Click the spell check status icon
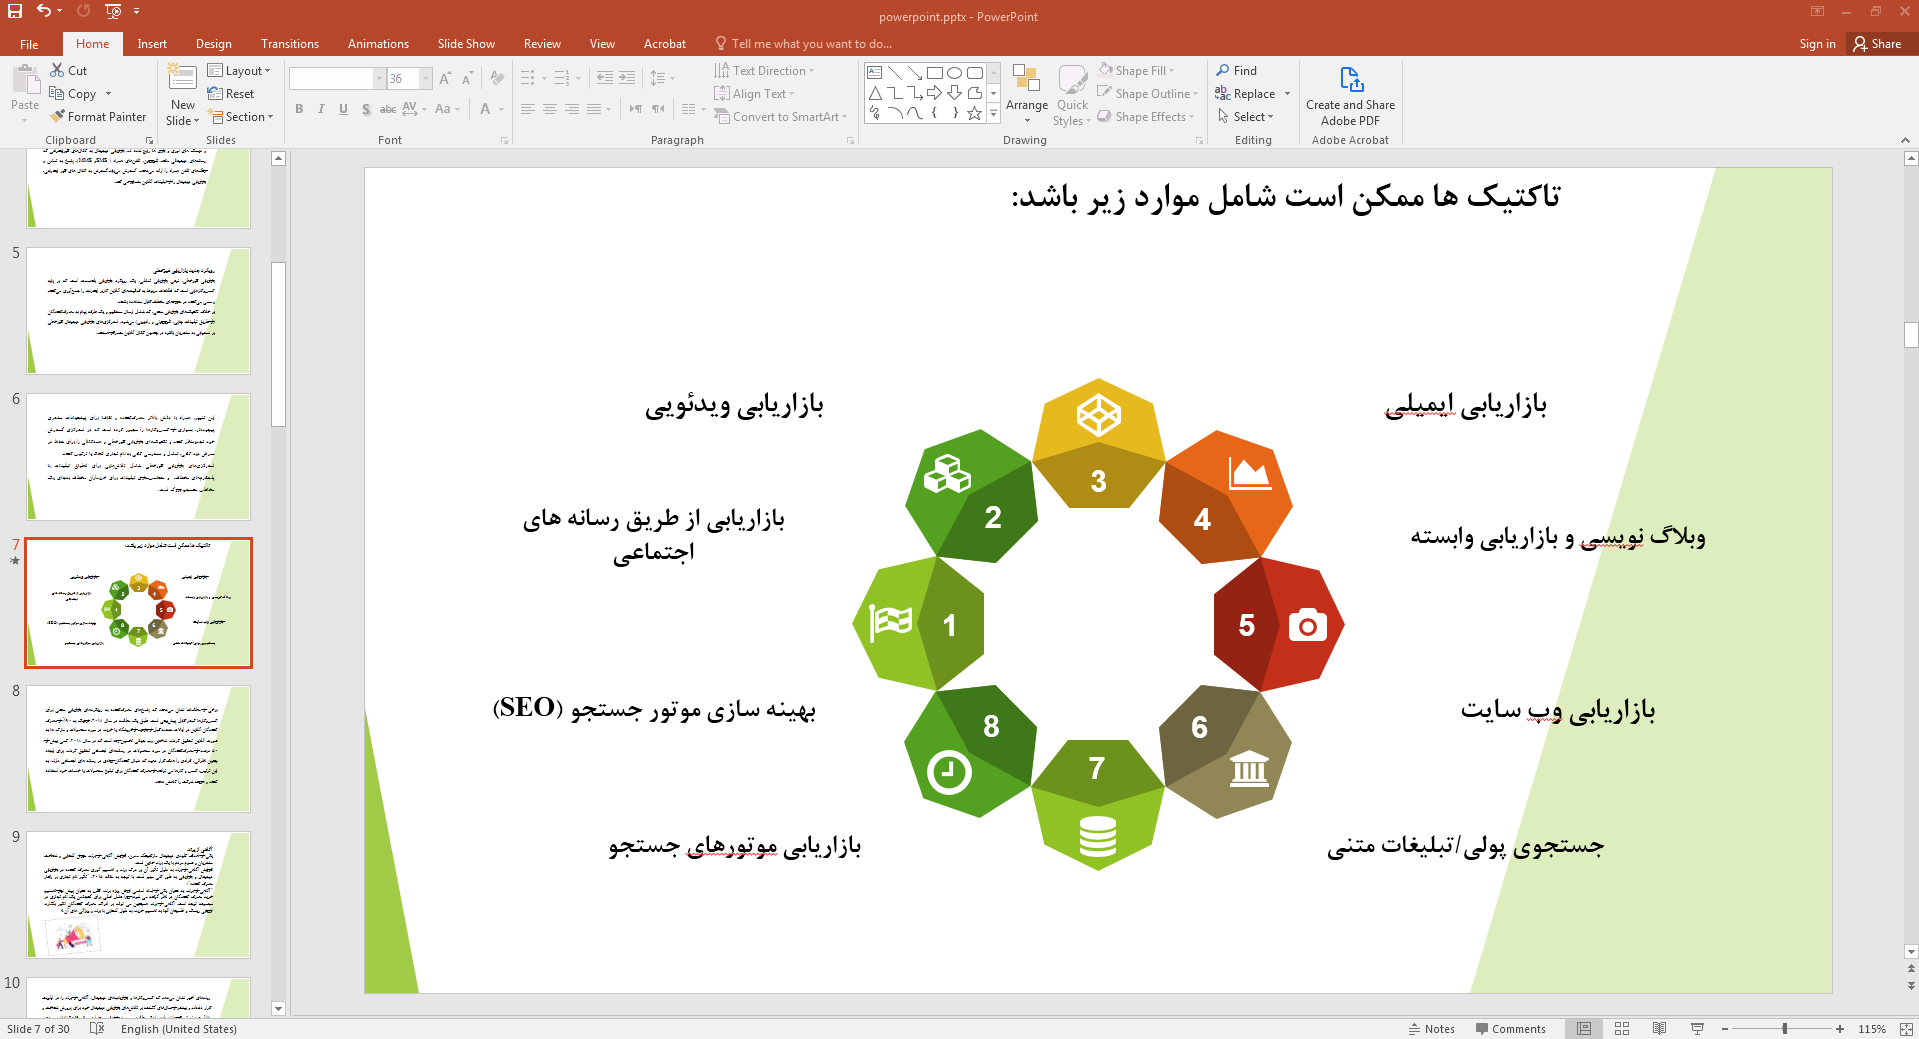1919x1039 pixels. pyautogui.click(x=97, y=1028)
